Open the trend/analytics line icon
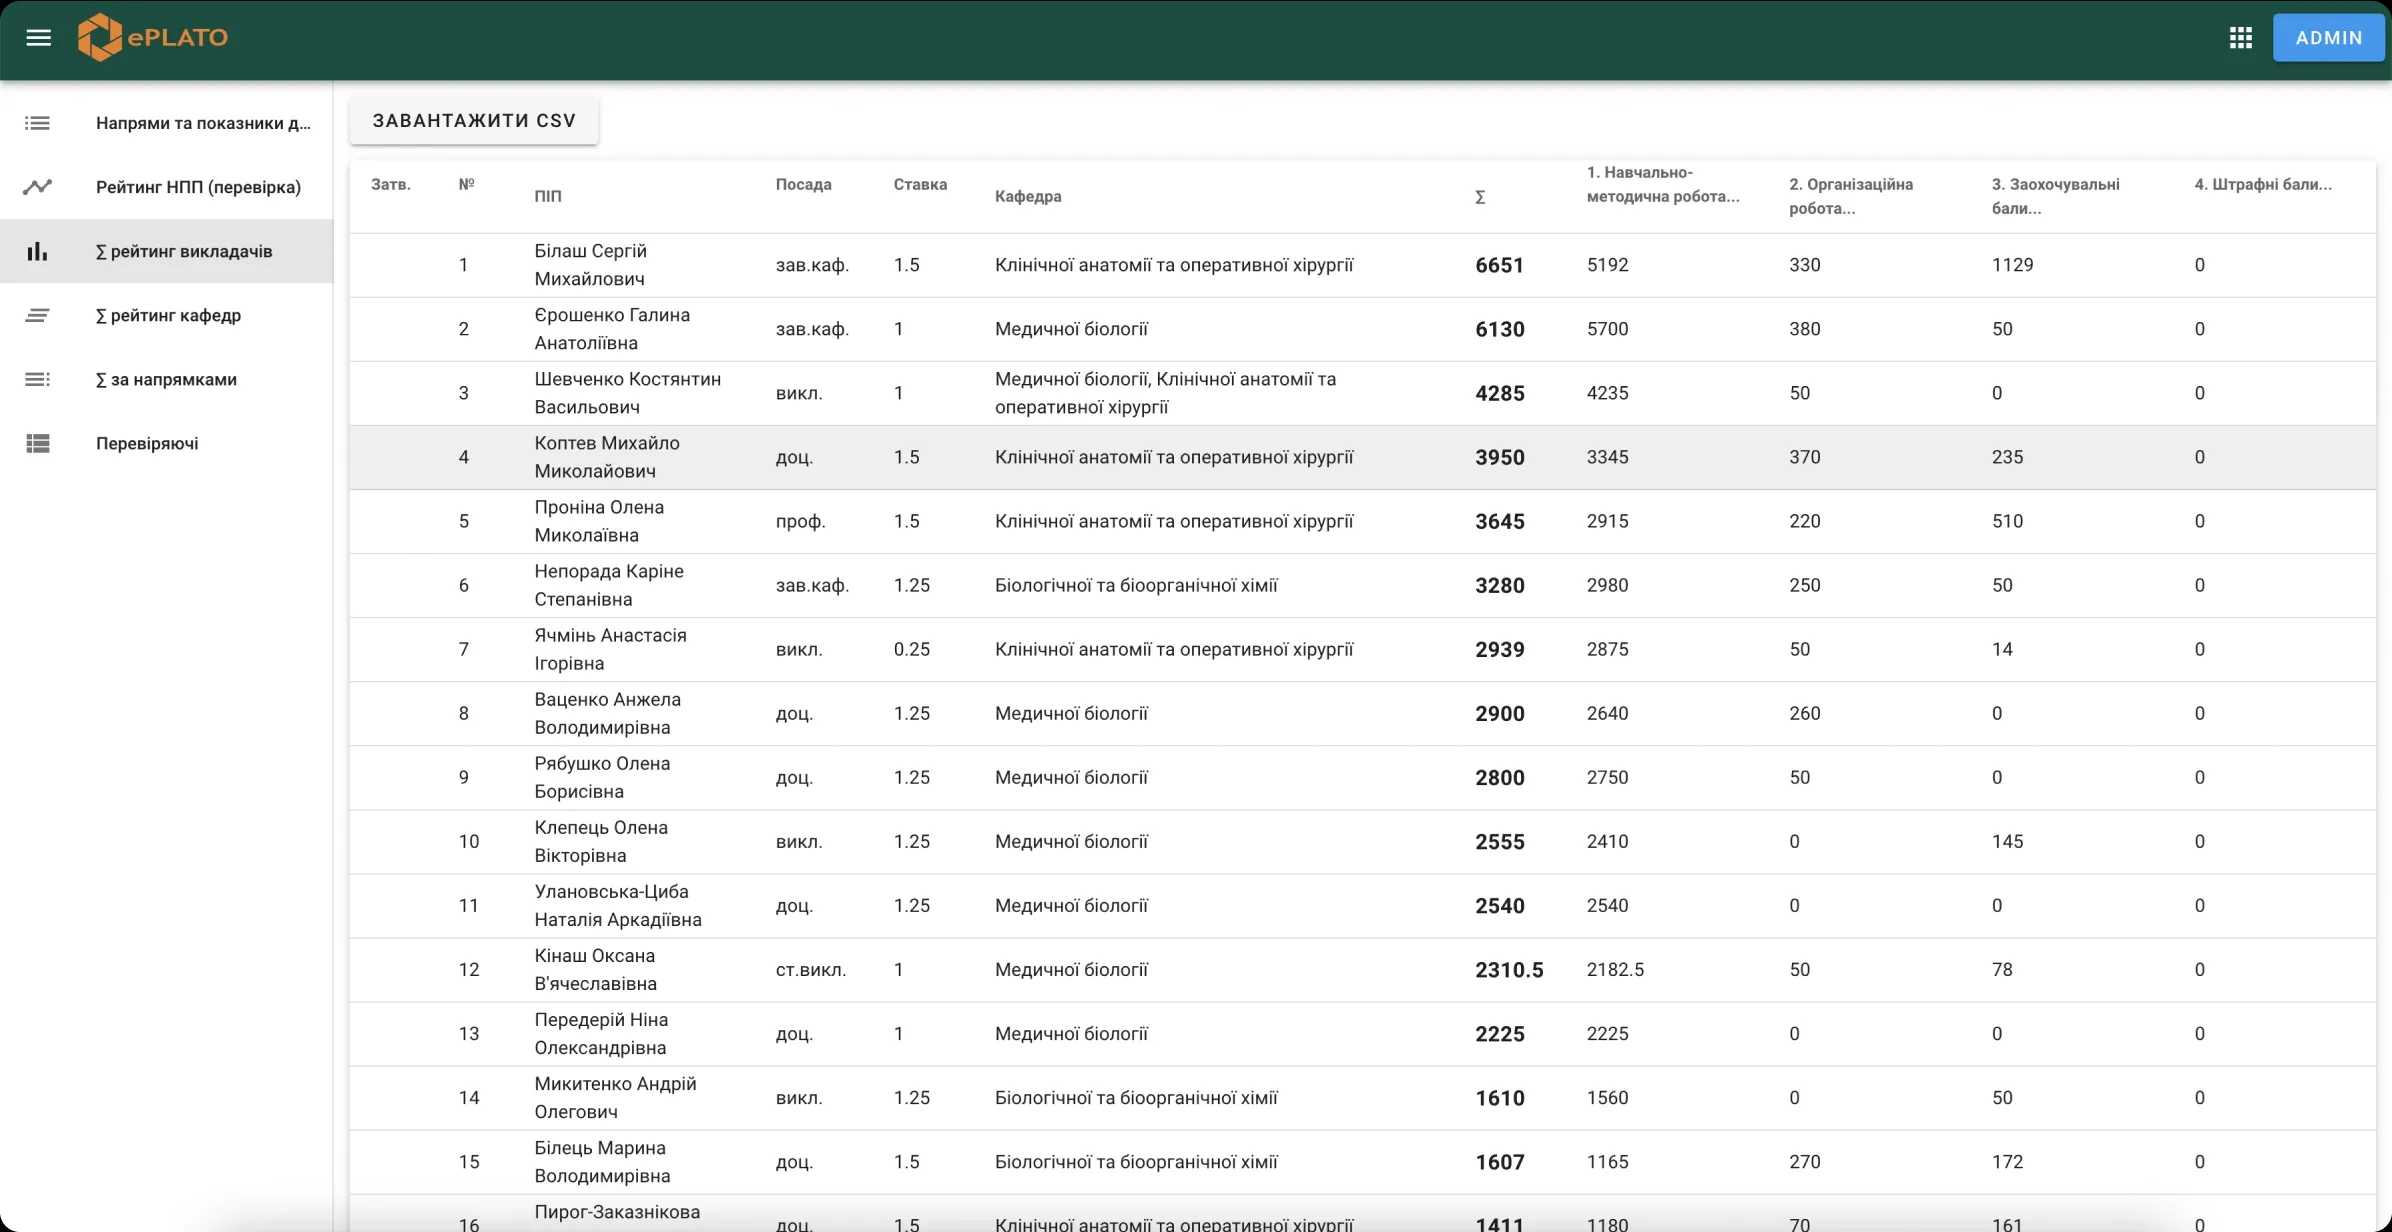 [x=38, y=185]
